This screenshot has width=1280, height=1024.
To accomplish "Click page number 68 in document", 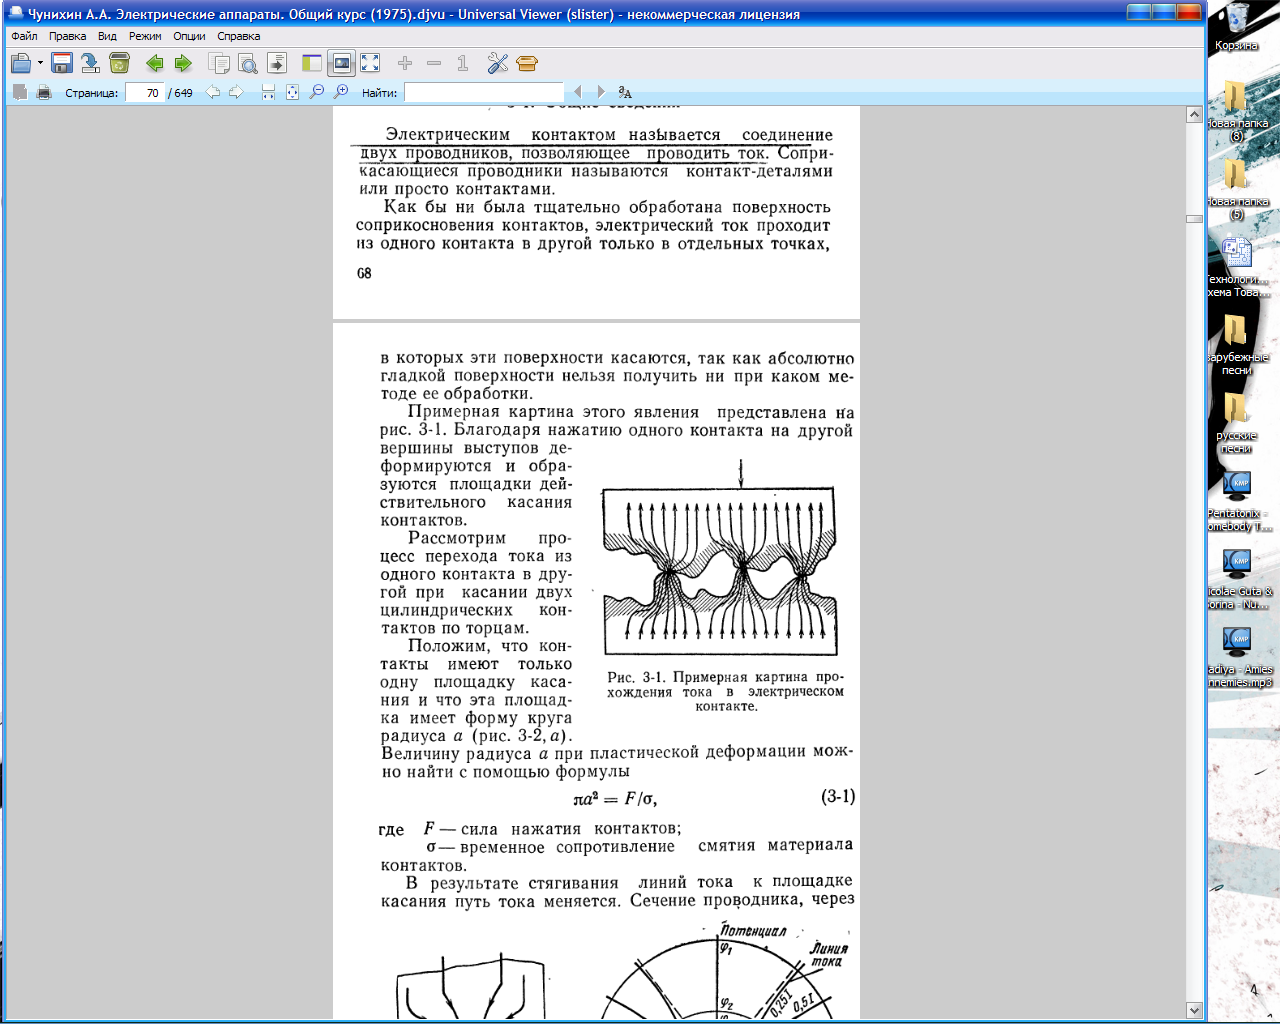I will click(x=364, y=273).
